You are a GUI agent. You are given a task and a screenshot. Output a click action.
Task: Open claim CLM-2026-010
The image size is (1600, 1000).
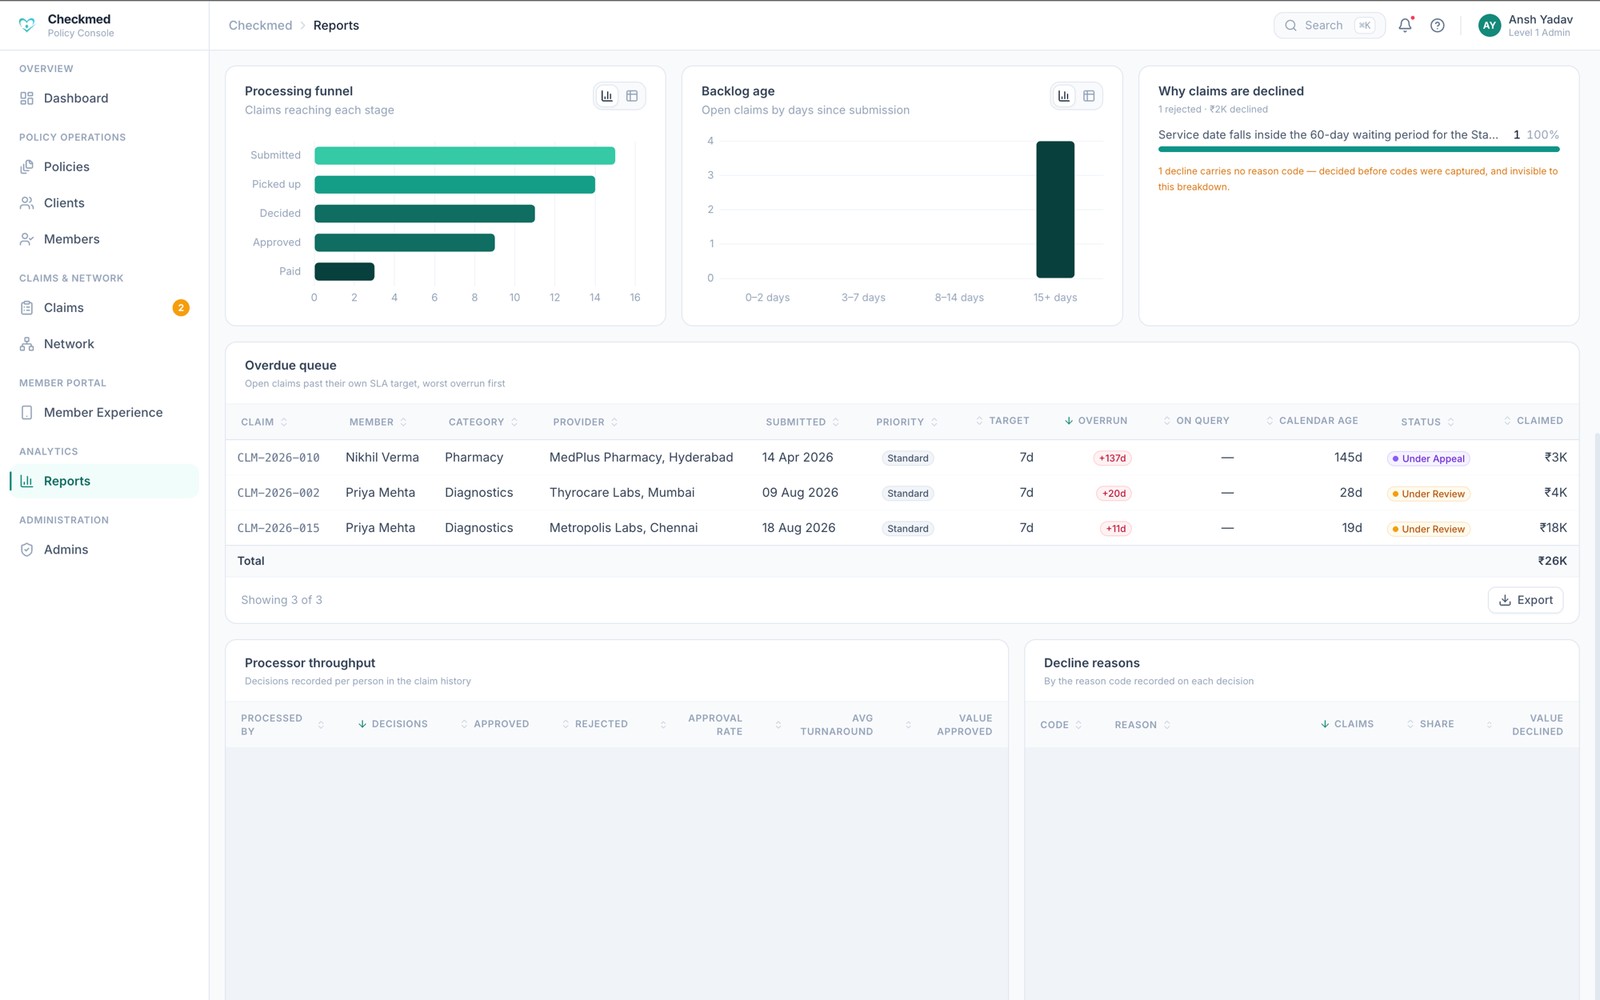tap(278, 458)
